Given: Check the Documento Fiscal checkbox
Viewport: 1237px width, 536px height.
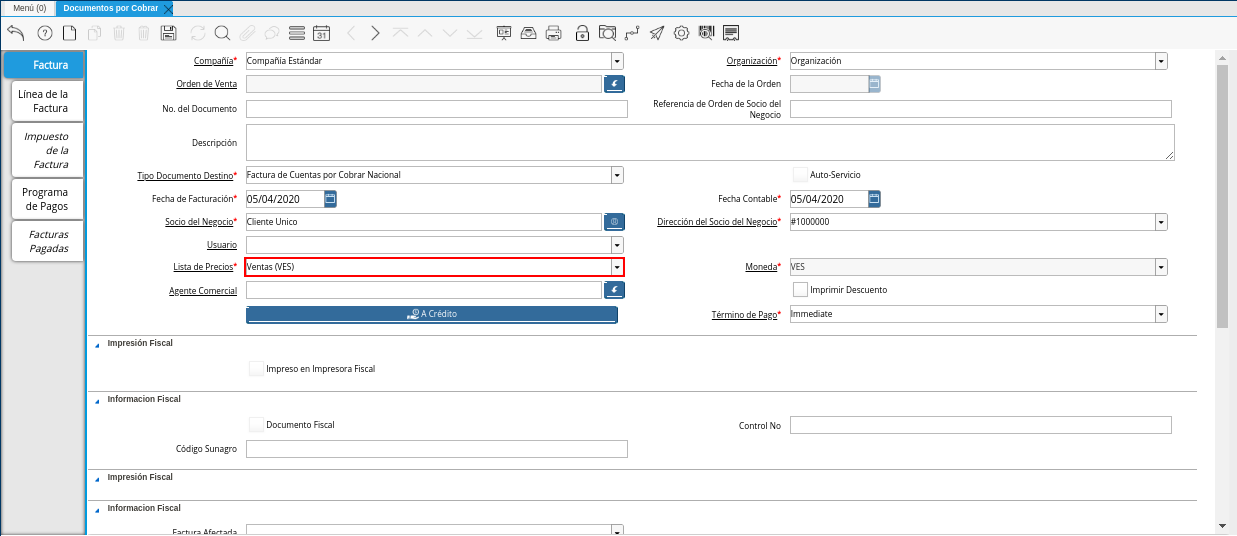Looking at the screenshot, I should coord(257,425).
